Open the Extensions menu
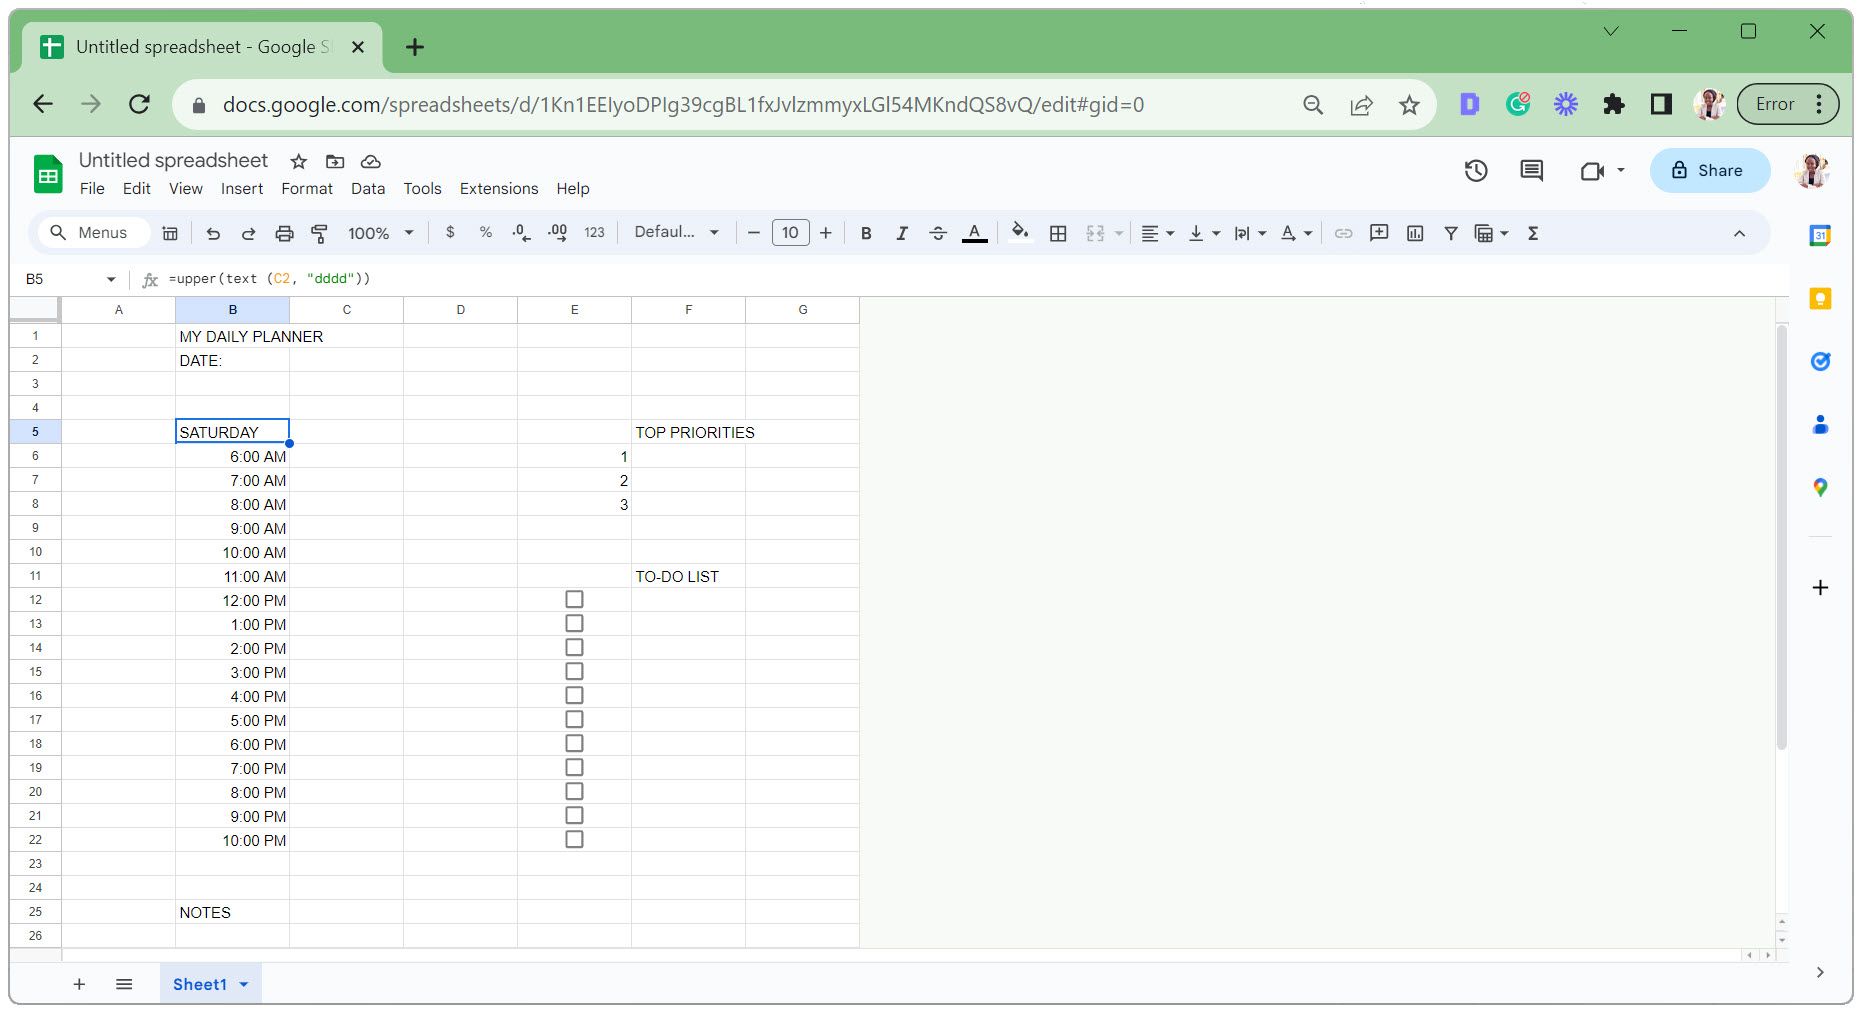The height and width of the screenshot is (1012, 1862). coord(498,188)
